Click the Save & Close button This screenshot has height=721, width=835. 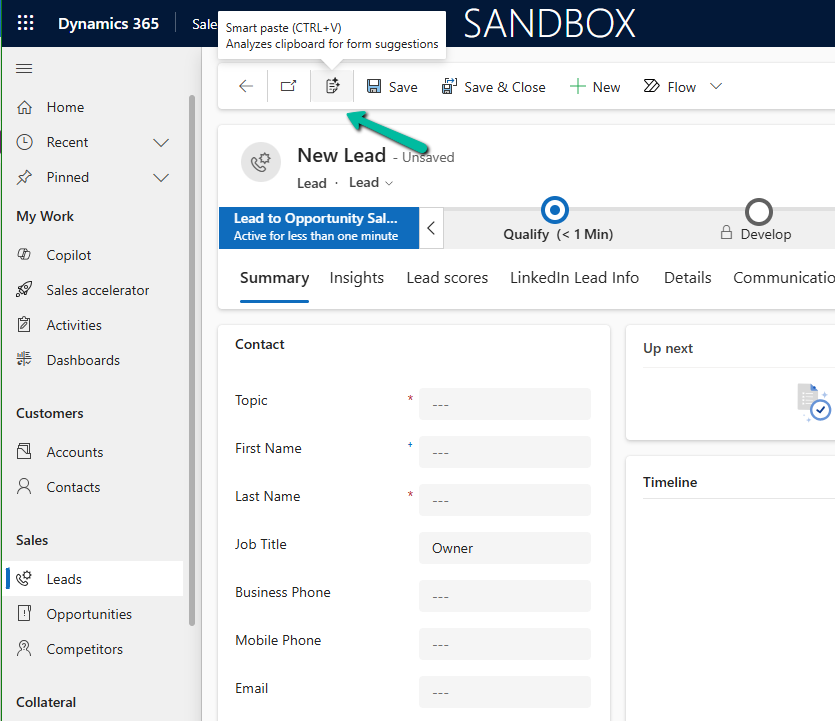click(x=494, y=87)
